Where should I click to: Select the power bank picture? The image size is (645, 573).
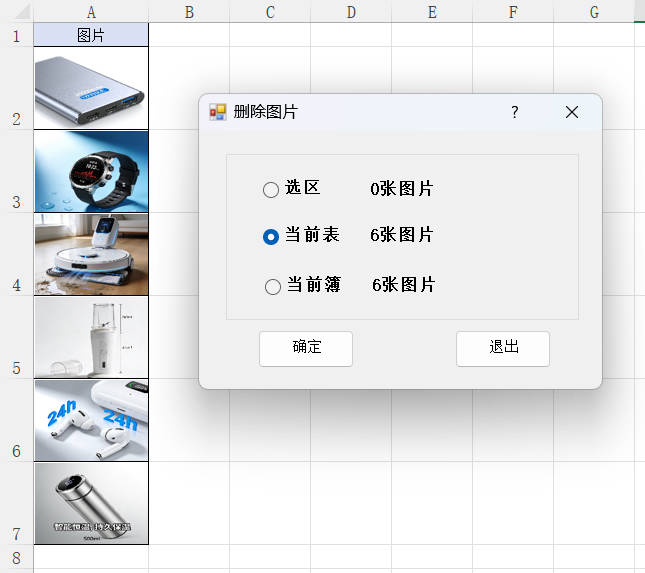tap(91, 89)
